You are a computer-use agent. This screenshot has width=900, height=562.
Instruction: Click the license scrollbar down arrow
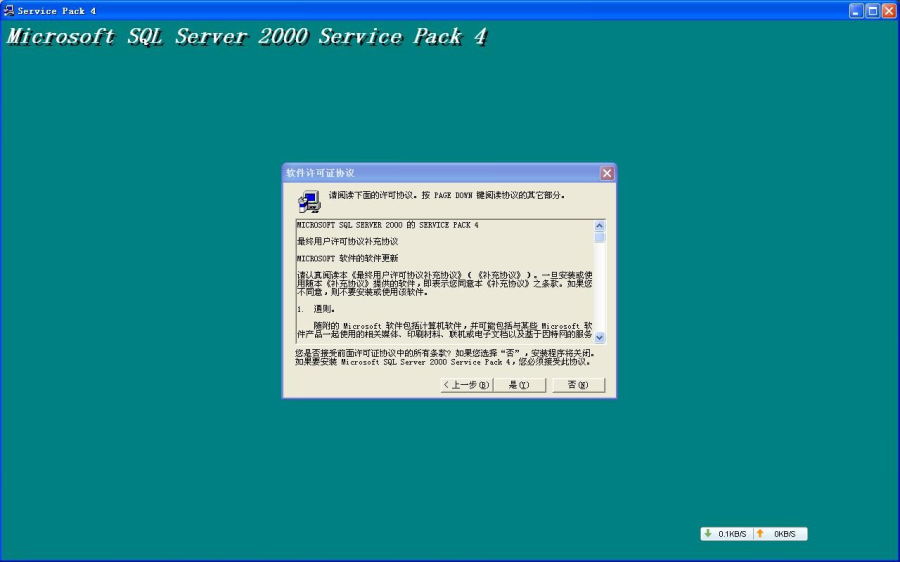click(x=600, y=338)
